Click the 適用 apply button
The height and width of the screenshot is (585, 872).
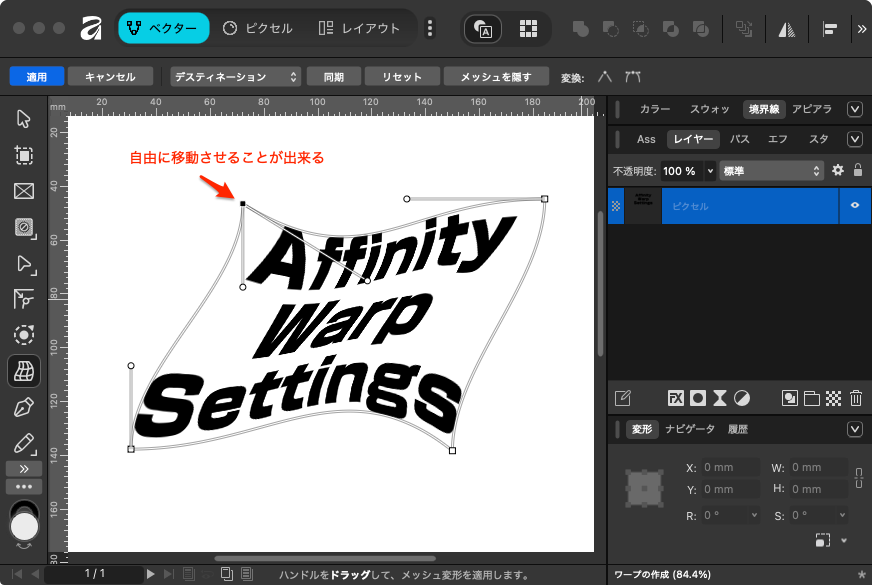click(x=37, y=76)
